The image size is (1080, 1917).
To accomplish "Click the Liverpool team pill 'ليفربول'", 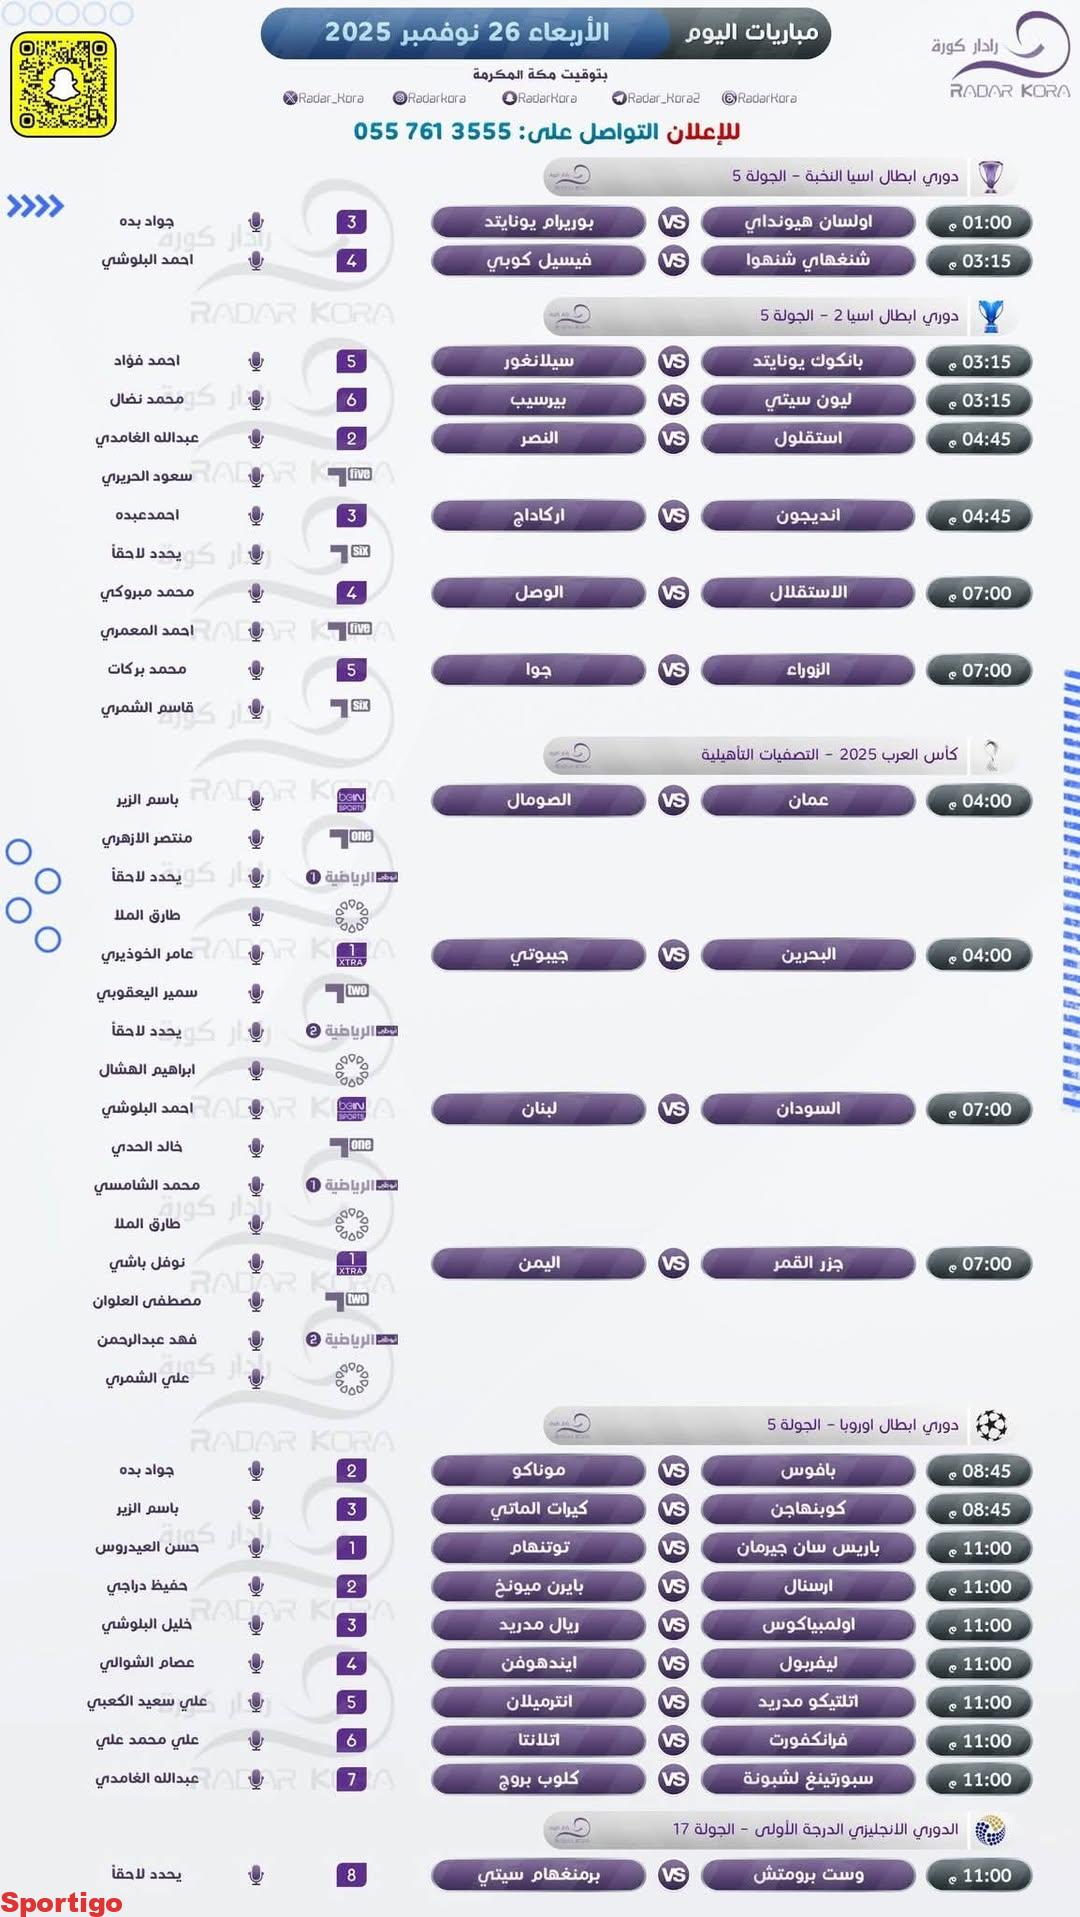I will tap(808, 1663).
